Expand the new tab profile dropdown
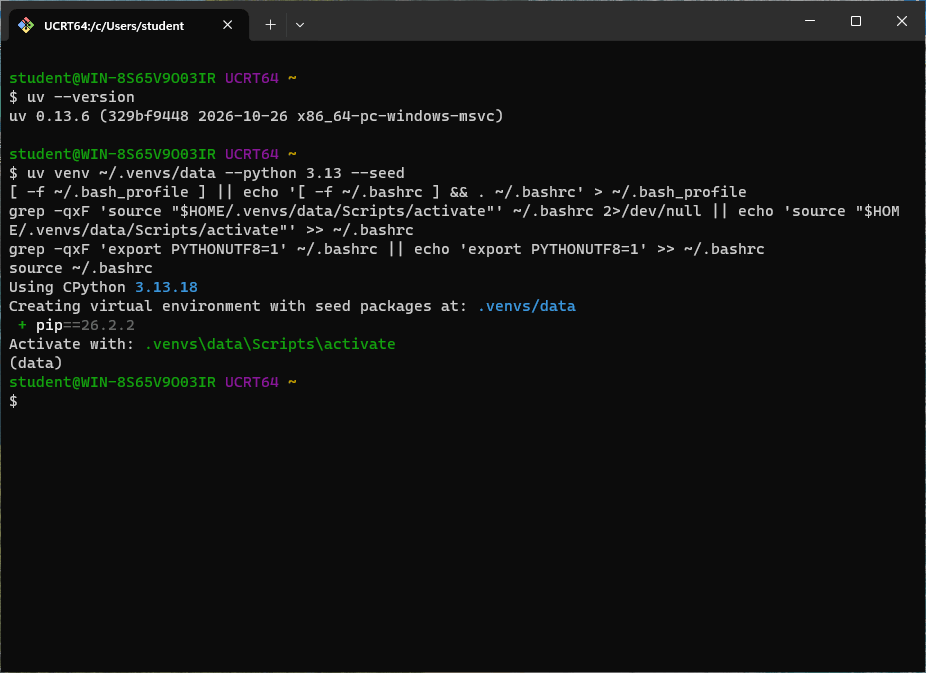This screenshot has height=673, width=926. coord(300,25)
